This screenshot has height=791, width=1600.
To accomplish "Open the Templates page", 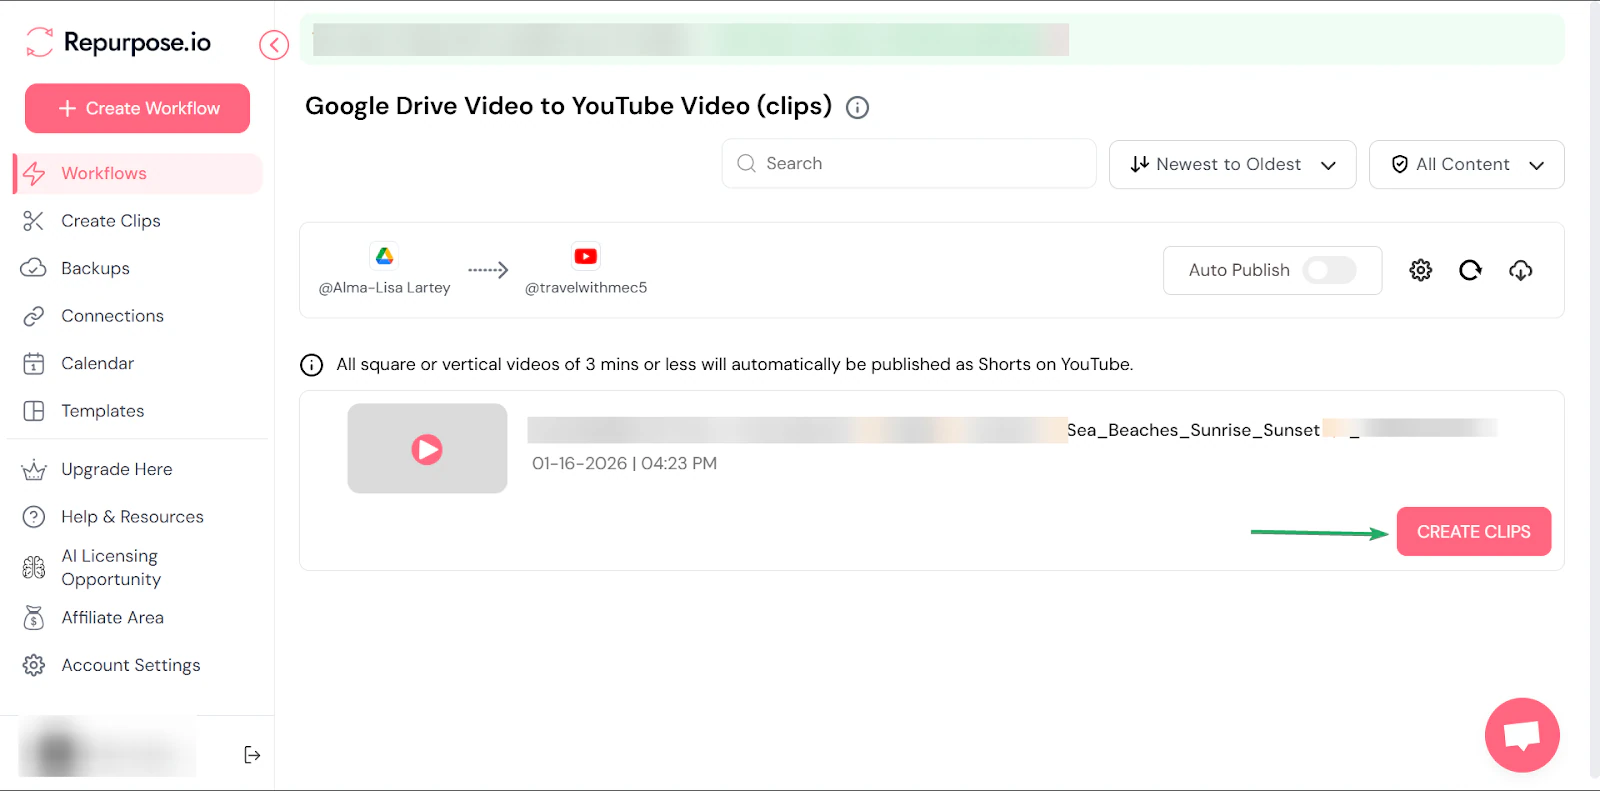I will click(102, 411).
